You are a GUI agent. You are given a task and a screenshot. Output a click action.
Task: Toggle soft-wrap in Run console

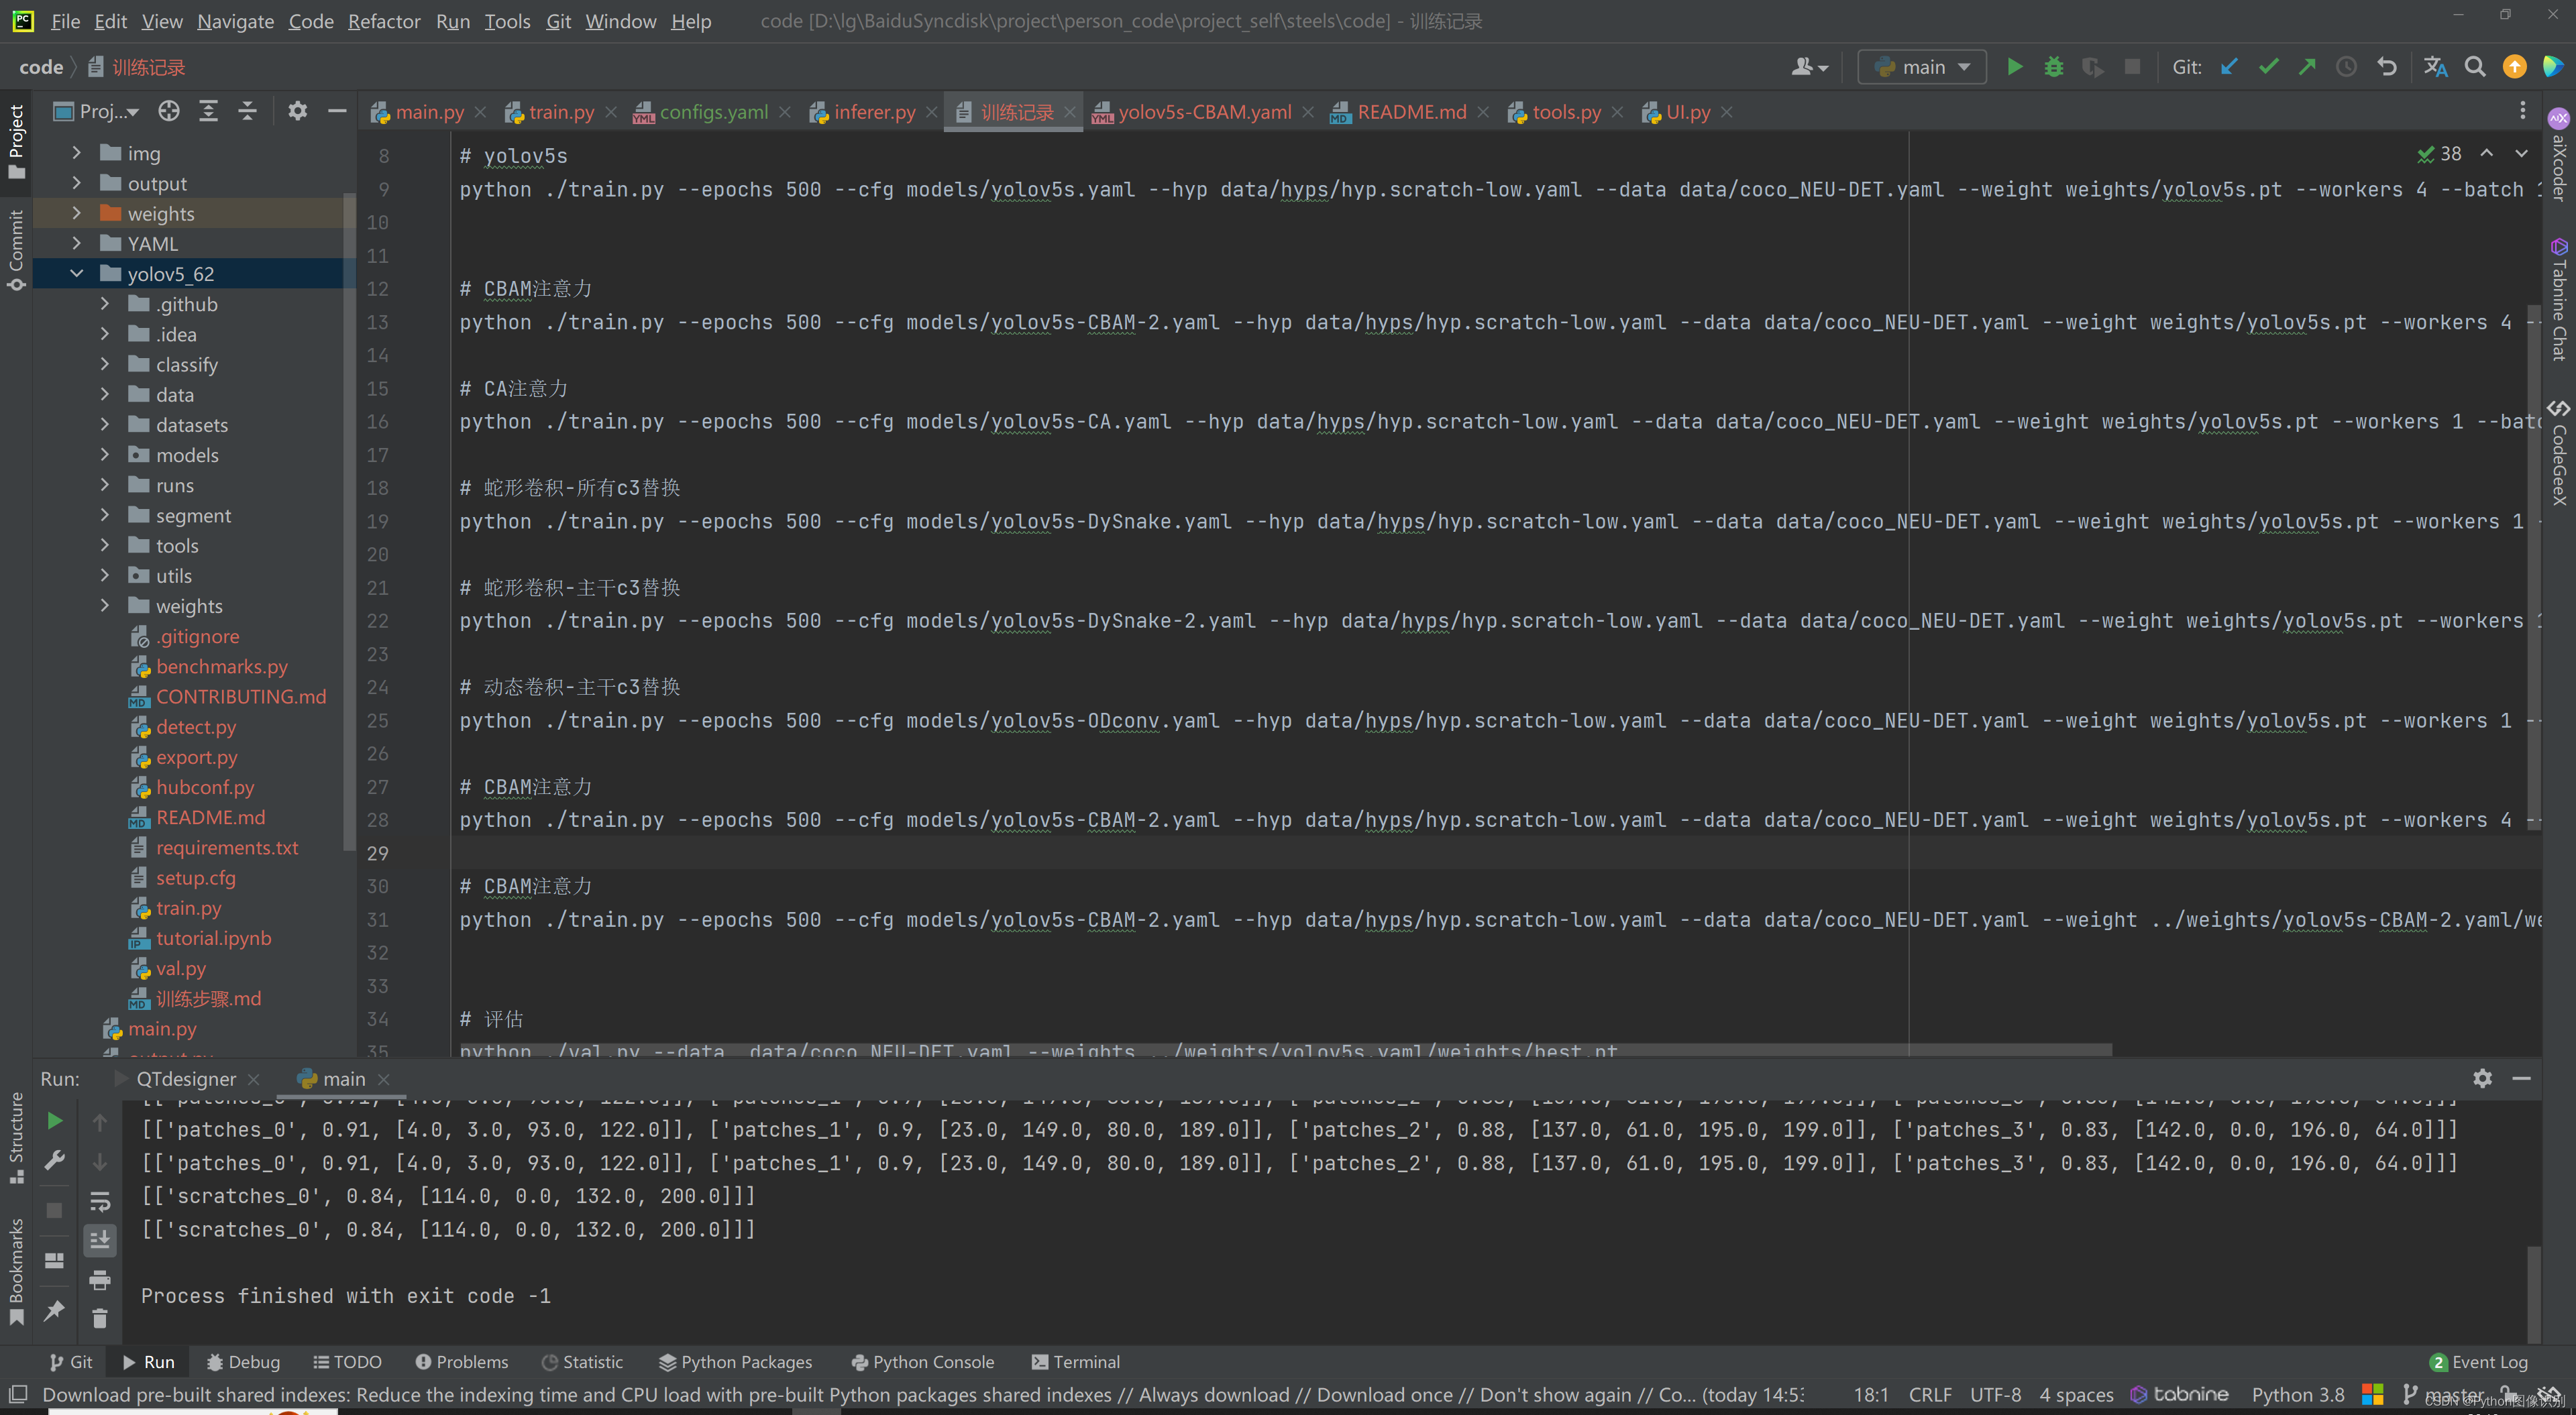pyautogui.click(x=100, y=1201)
